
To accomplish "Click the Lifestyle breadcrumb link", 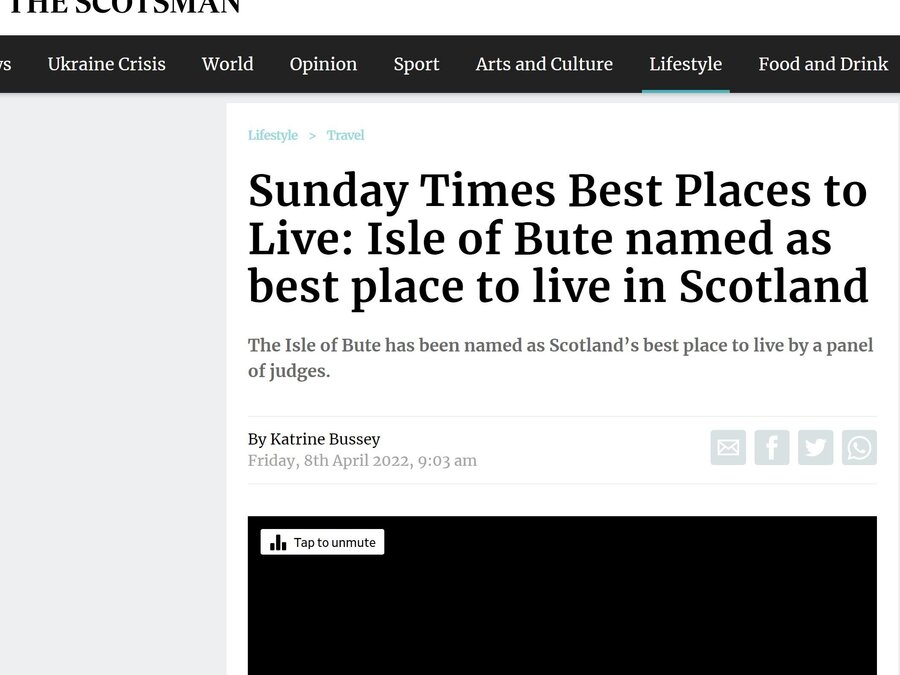I will [x=273, y=135].
